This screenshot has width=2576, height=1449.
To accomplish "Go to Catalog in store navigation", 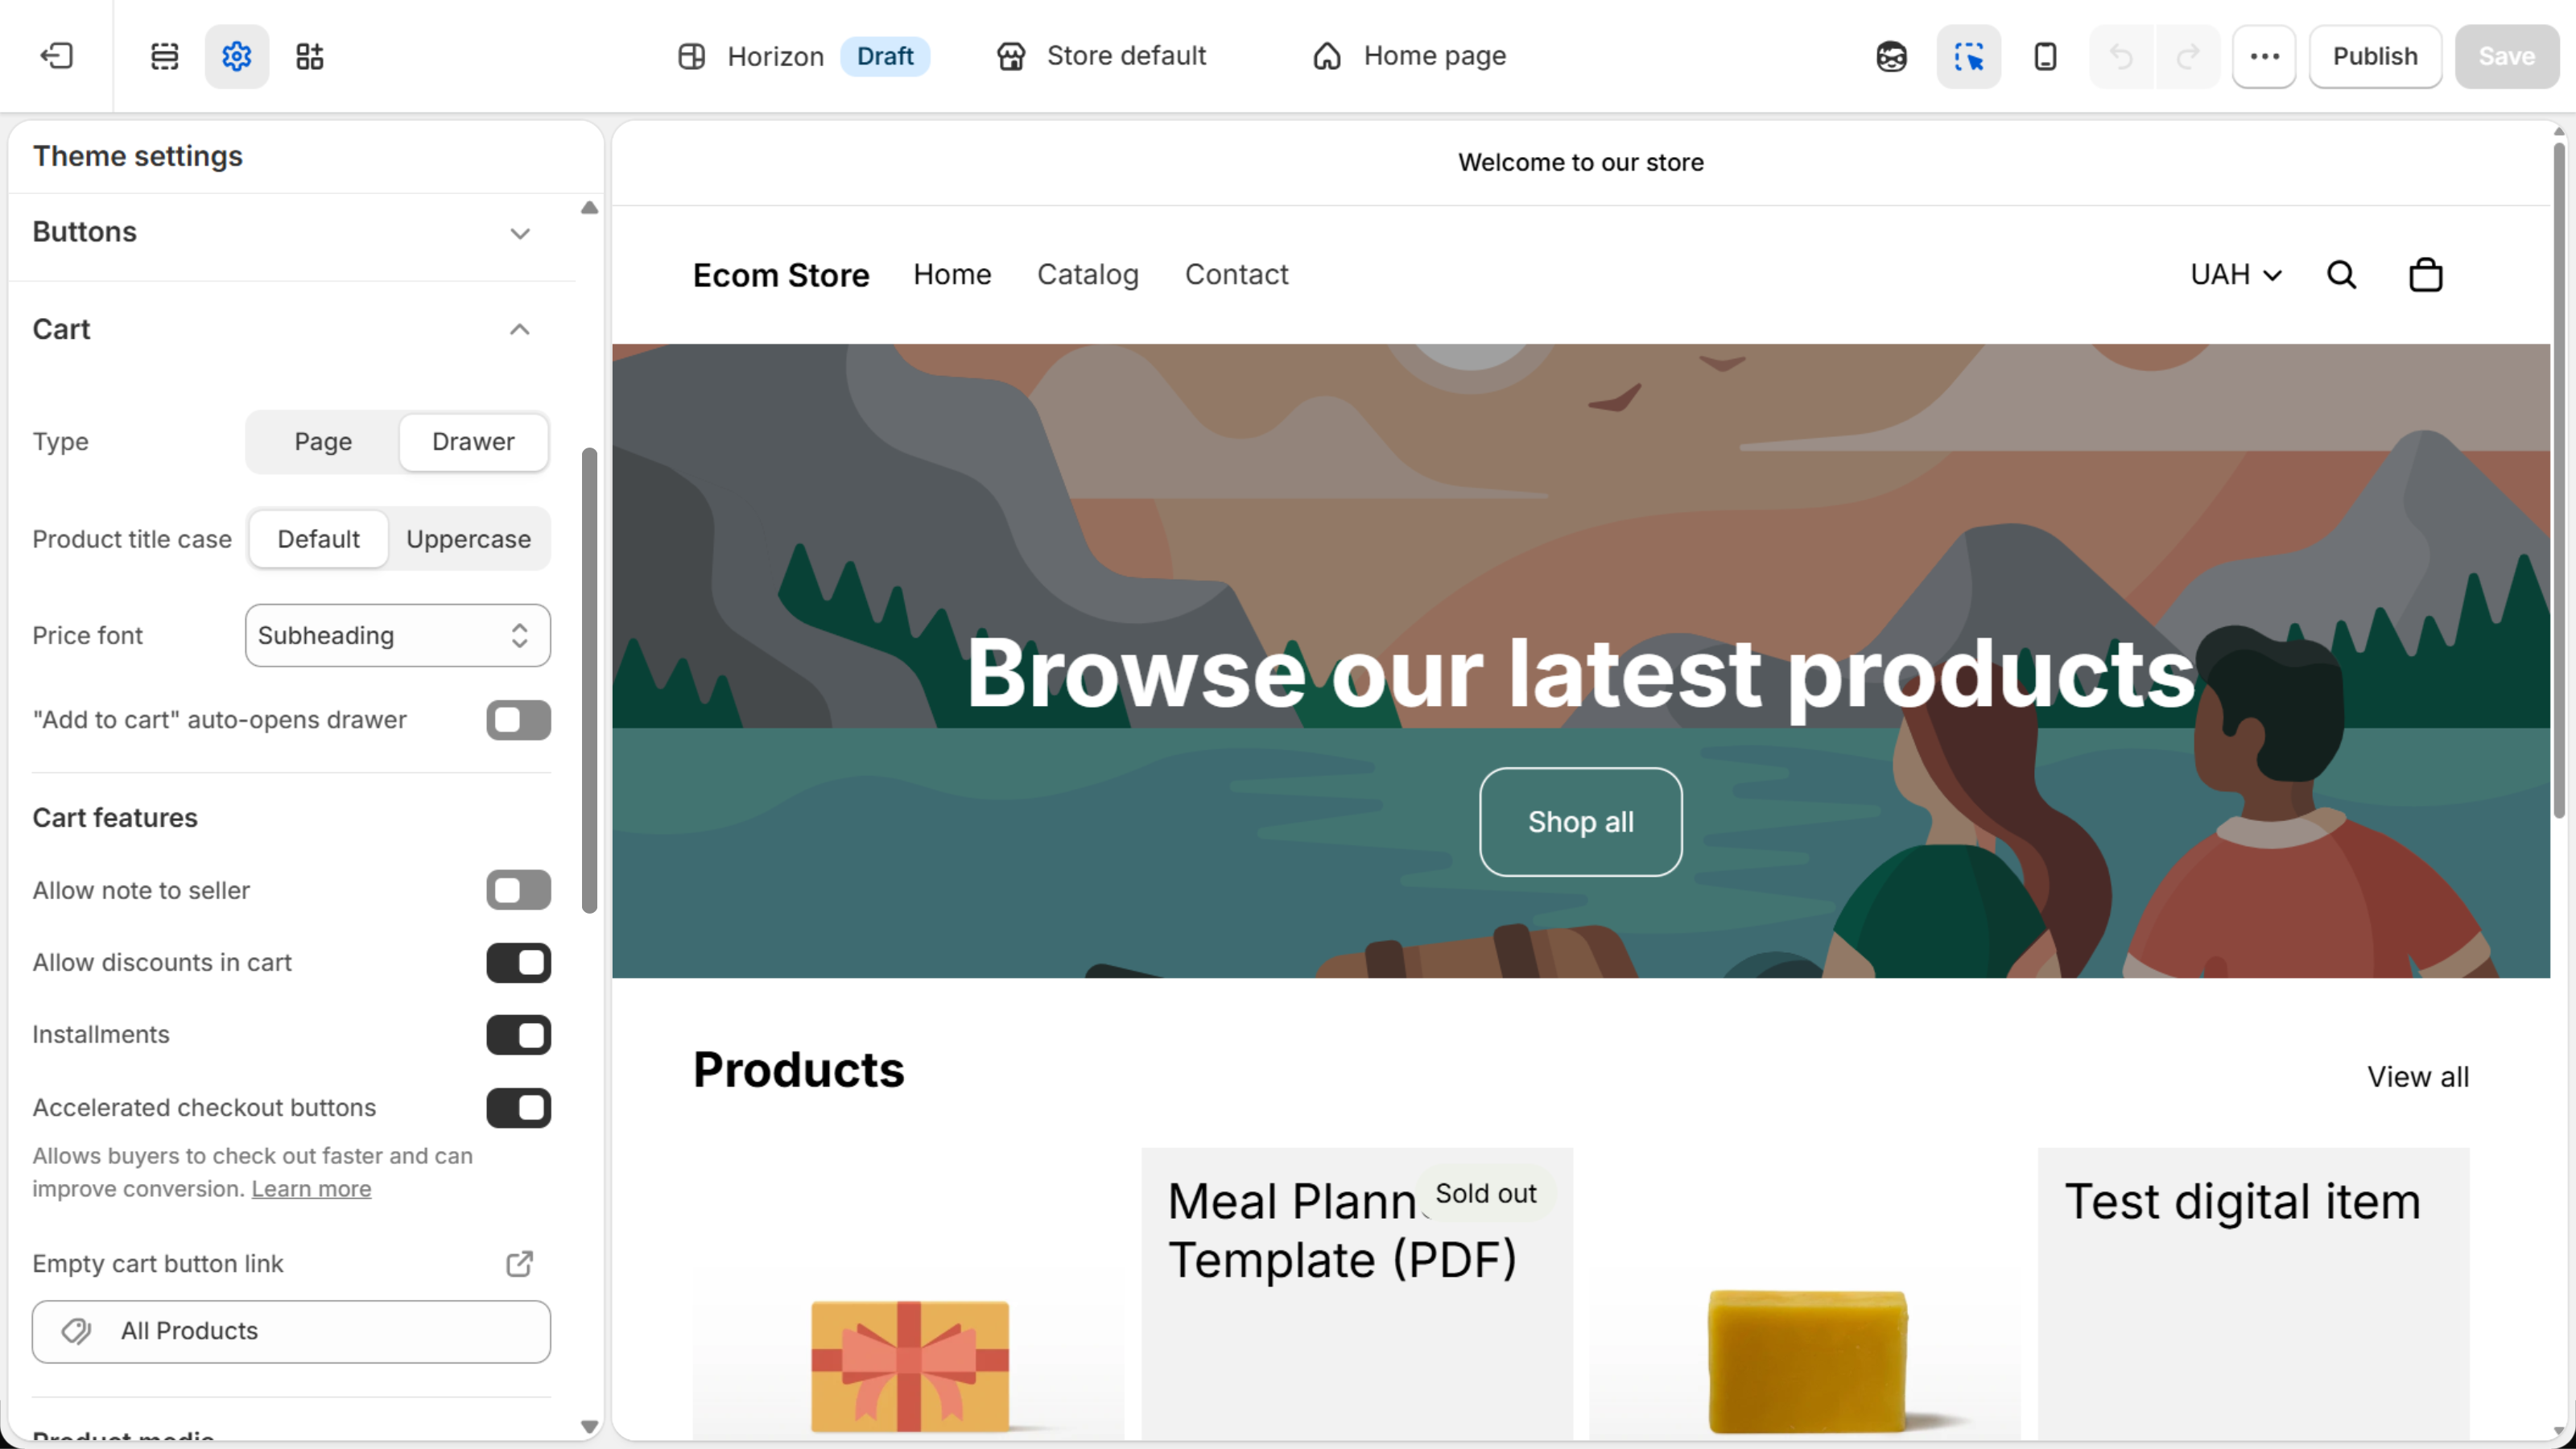I will point(1087,274).
